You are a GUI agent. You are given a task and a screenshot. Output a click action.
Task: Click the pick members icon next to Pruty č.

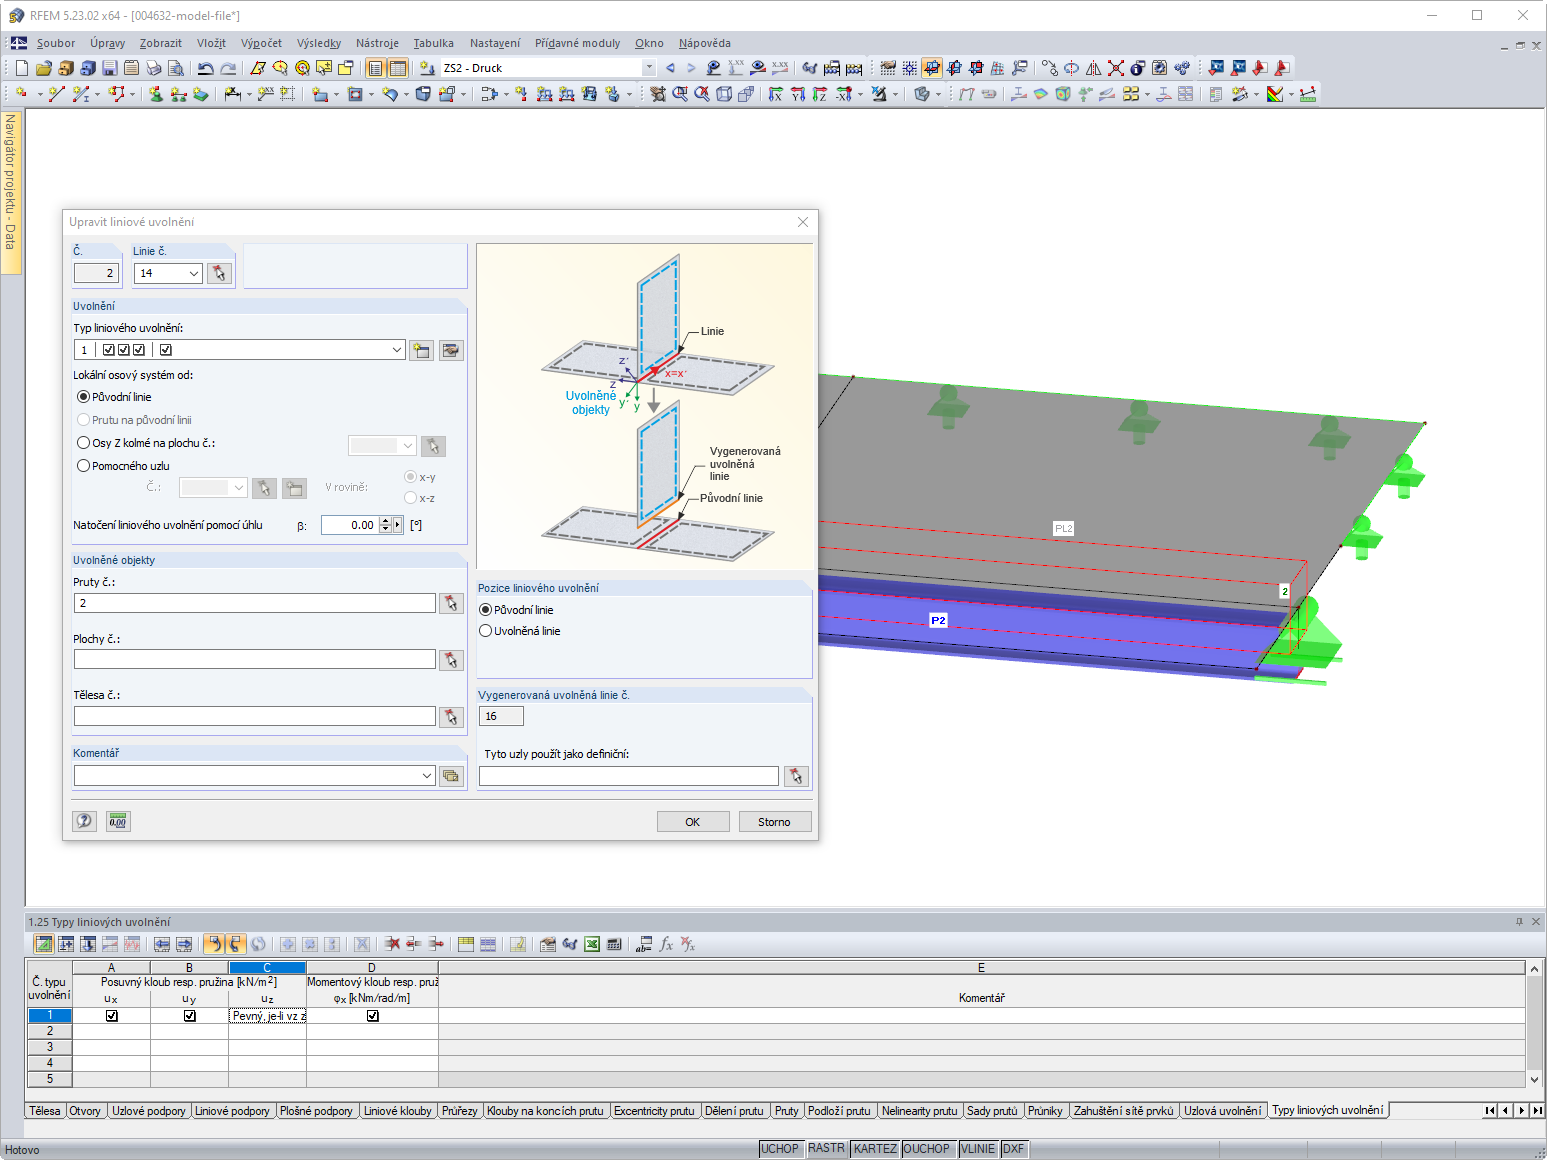(451, 603)
